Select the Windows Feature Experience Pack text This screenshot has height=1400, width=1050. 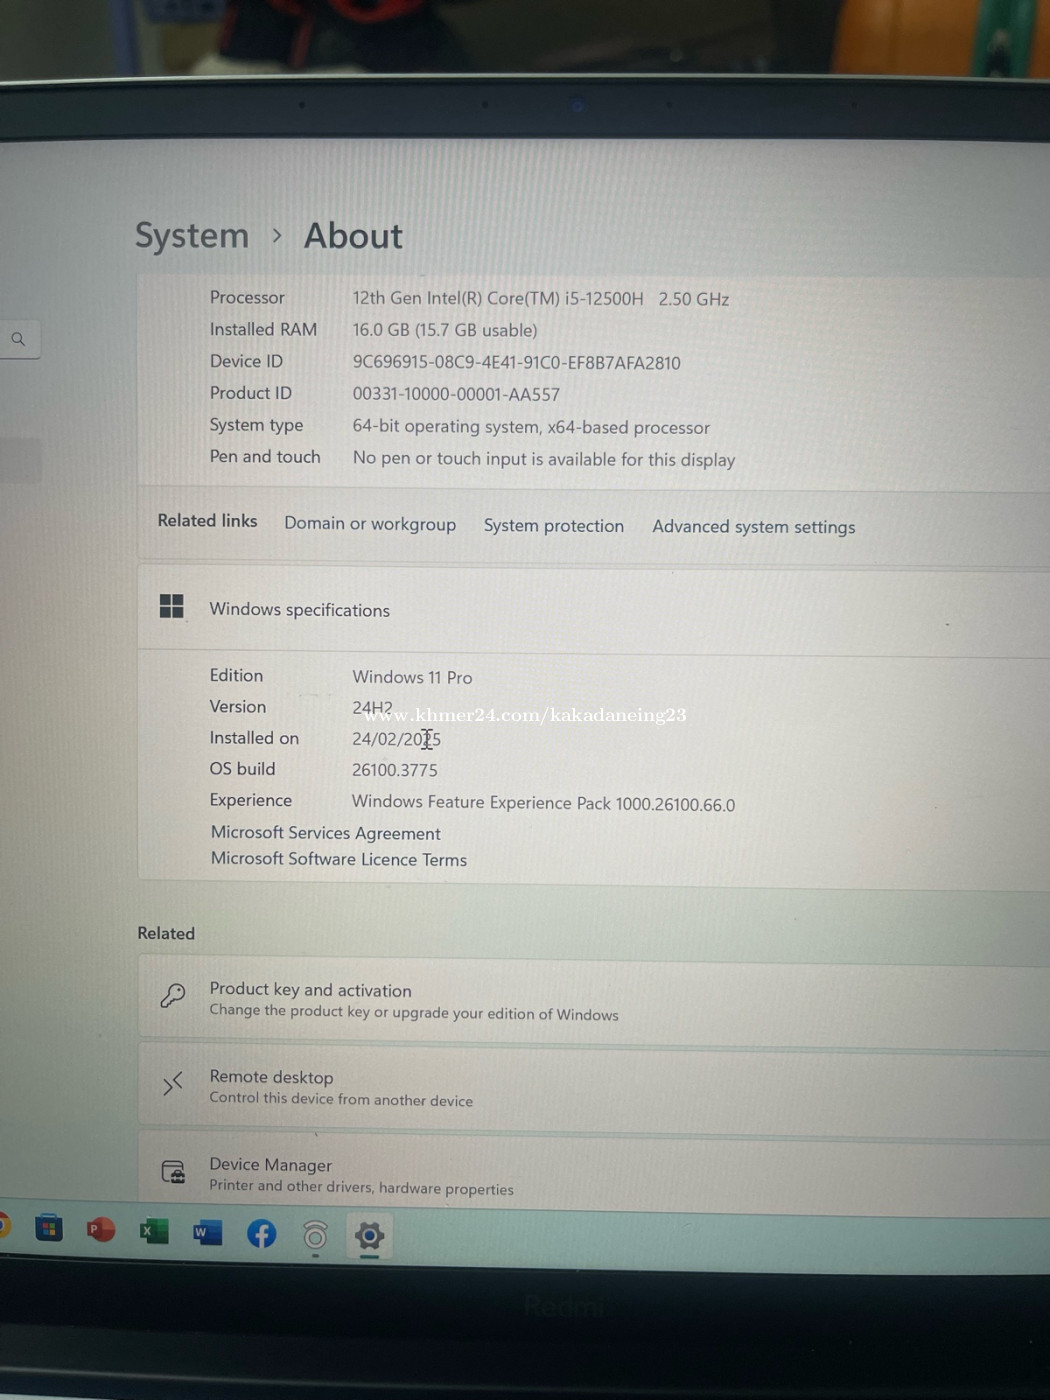pos(543,803)
